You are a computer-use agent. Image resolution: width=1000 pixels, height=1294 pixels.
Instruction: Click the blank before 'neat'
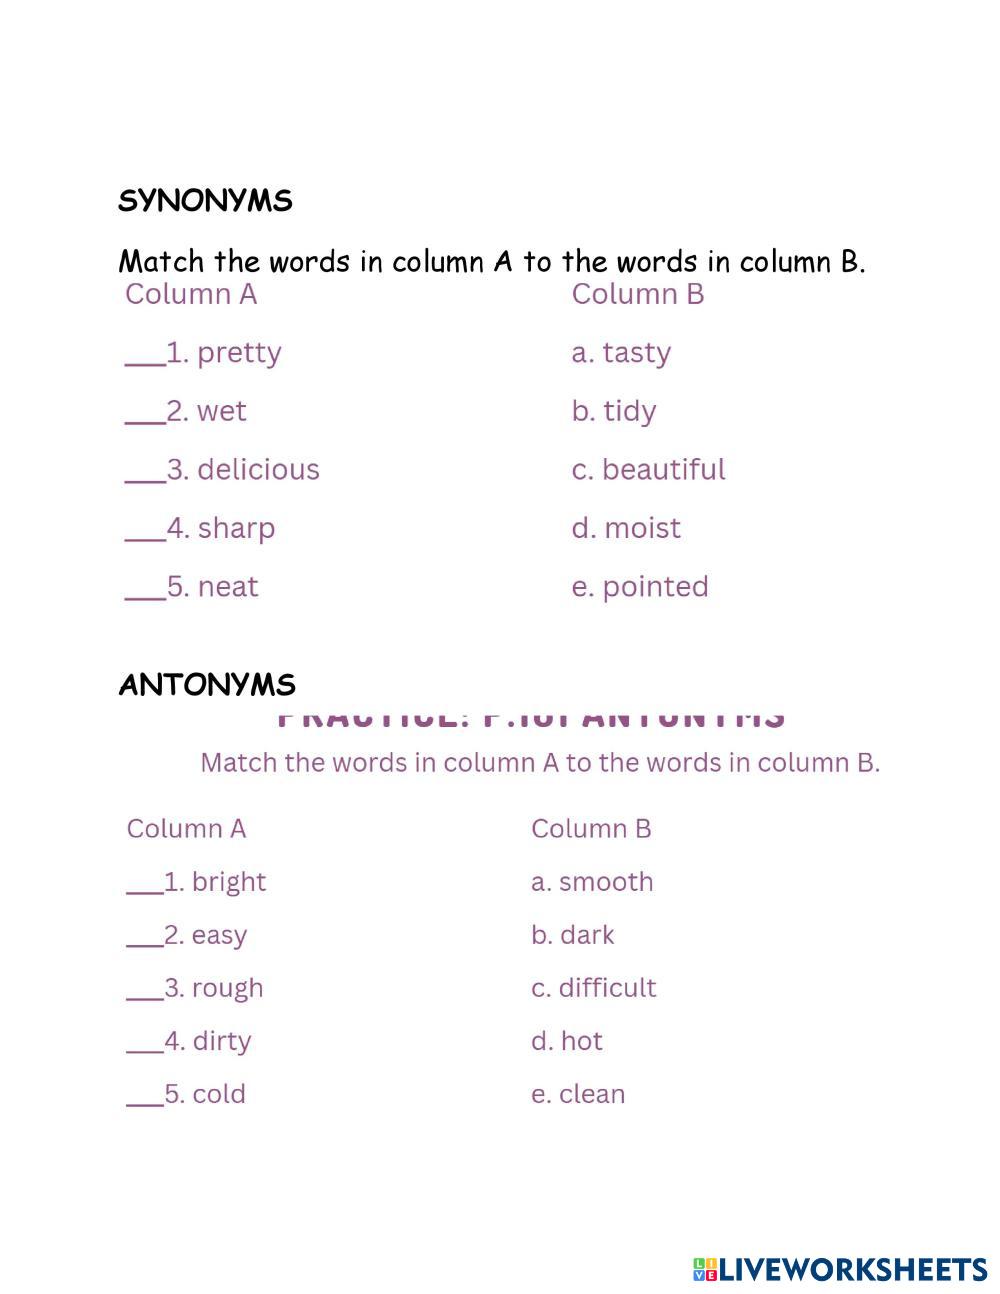[x=145, y=588]
